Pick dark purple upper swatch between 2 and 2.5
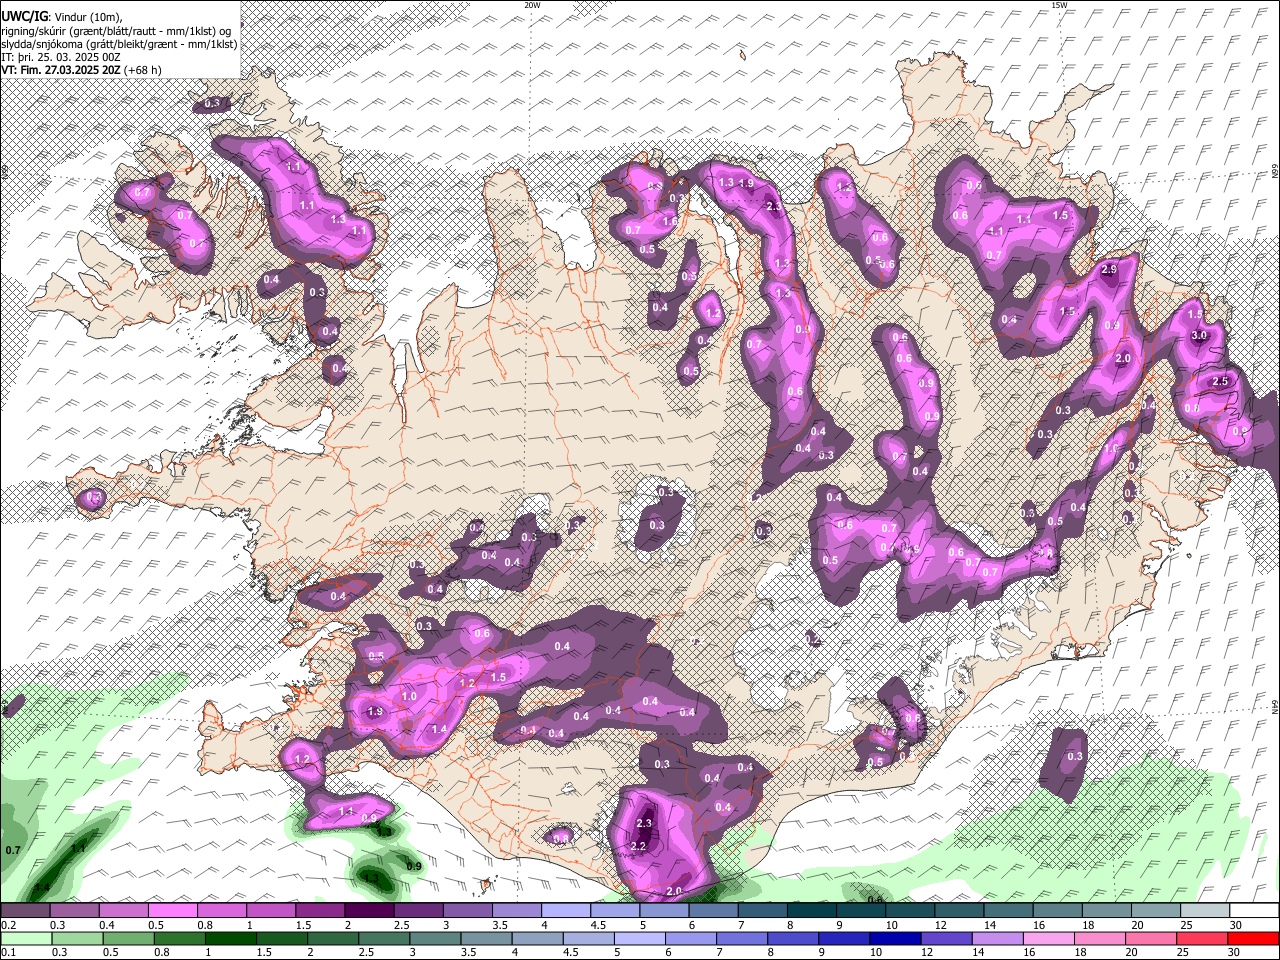The image size is (1280, 960). click(368, 911)
